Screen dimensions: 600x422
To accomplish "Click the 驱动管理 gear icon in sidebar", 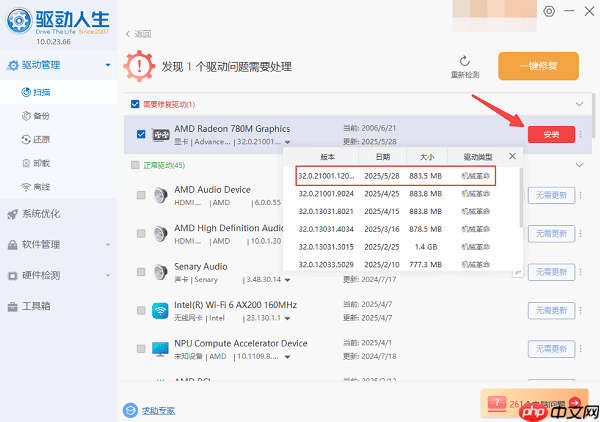I will tap(13, 65).
